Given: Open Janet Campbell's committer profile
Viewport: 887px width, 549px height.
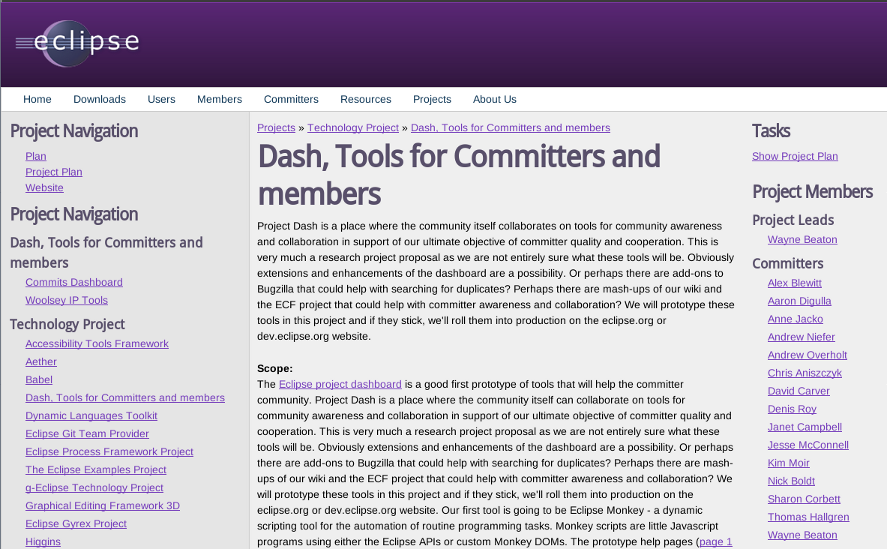Looking at the screenshot, I should click(x=804, y=427).
